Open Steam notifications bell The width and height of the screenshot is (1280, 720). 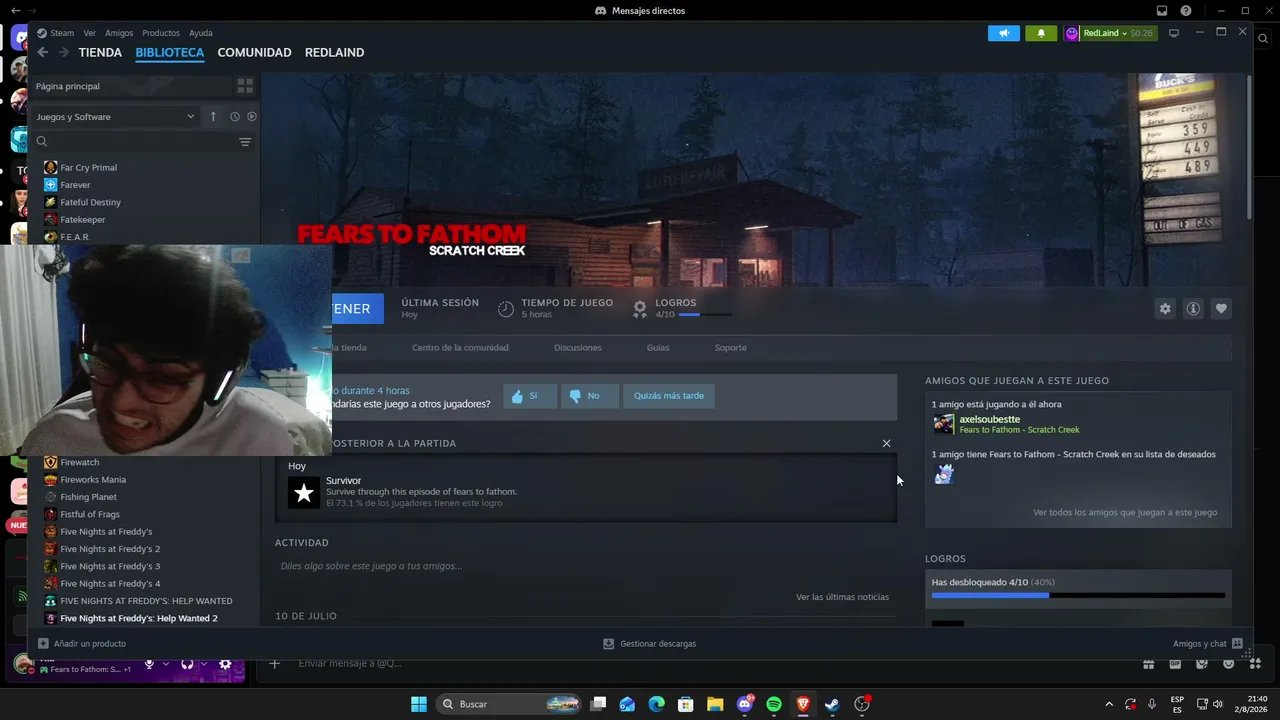pos(1041,33)
